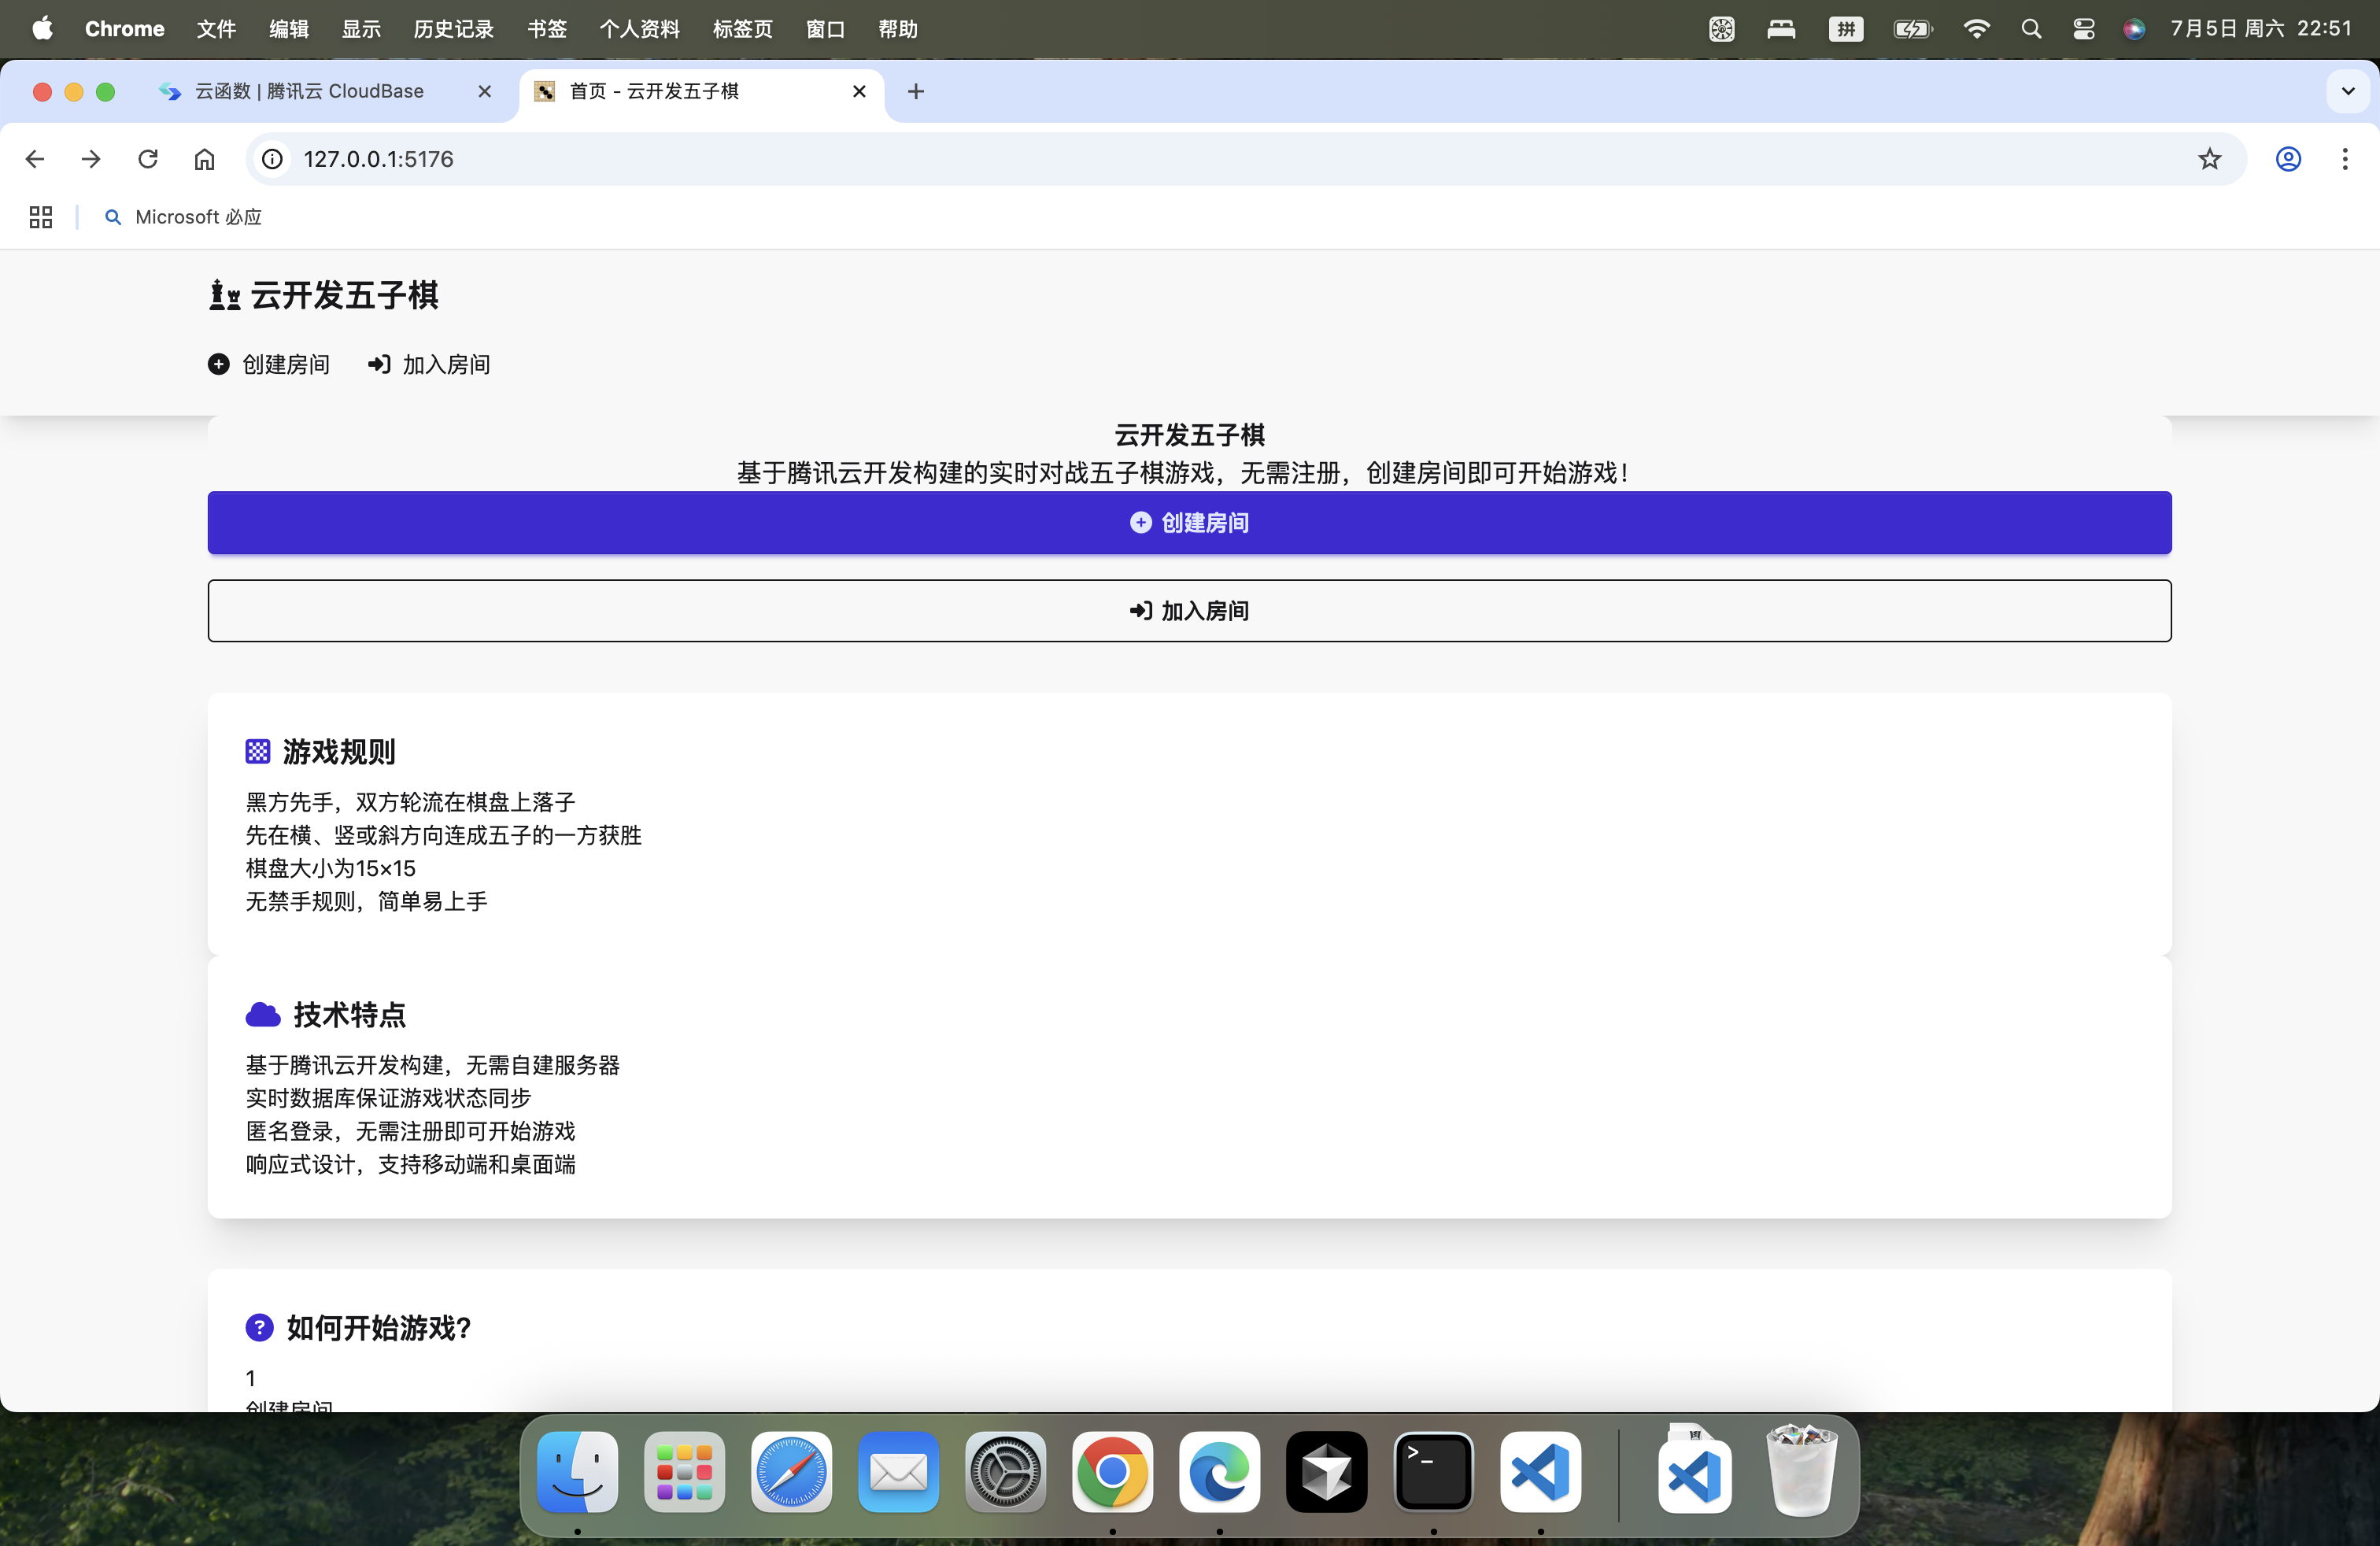Go forward using the browser forward arrow
This screenshot has height=1546, width=2380.
pyautogui.click(x=91, y=159)
